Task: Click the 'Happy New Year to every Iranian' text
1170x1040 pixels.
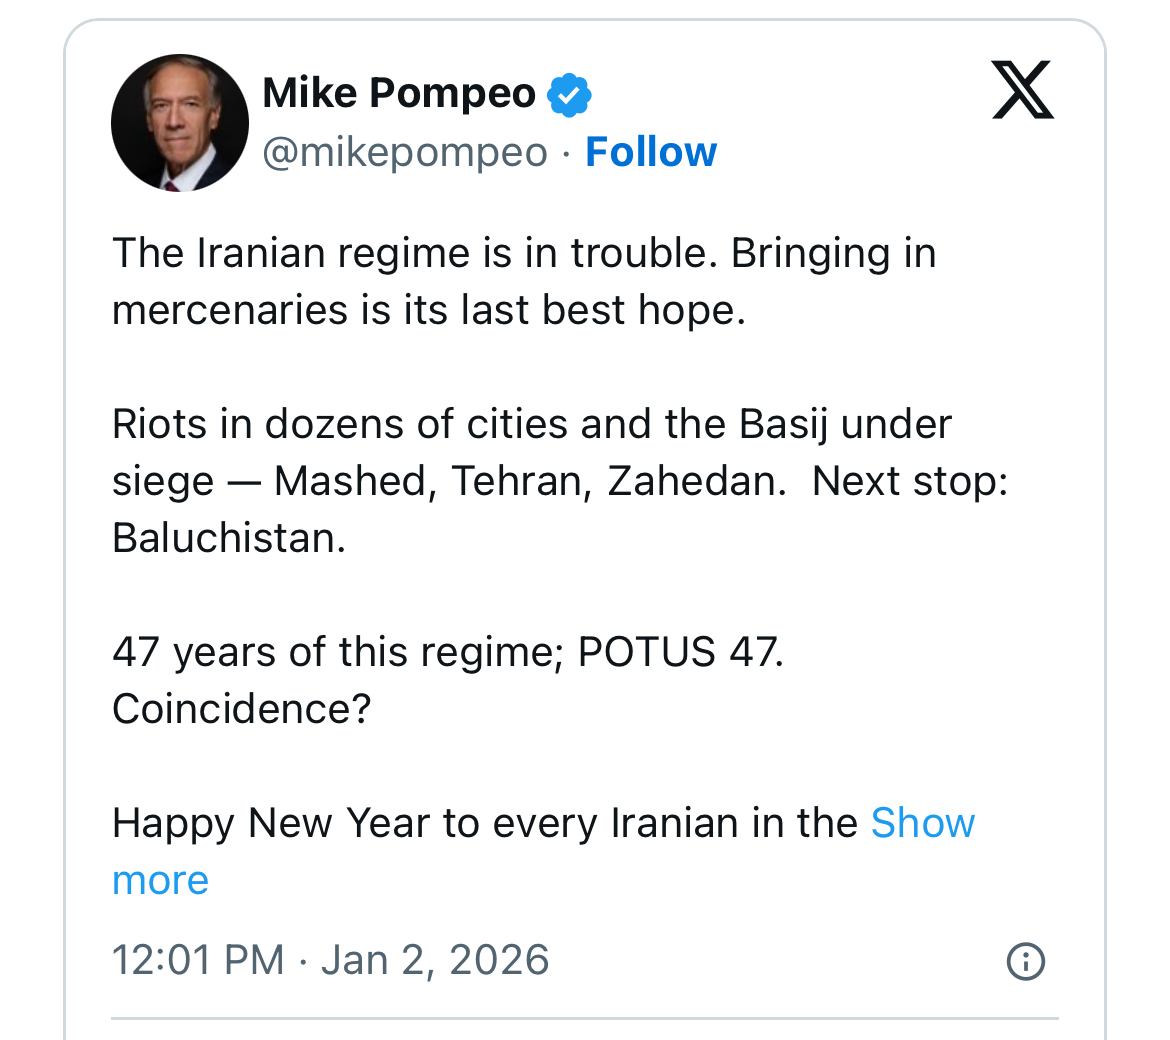Action: coord(484,823)
